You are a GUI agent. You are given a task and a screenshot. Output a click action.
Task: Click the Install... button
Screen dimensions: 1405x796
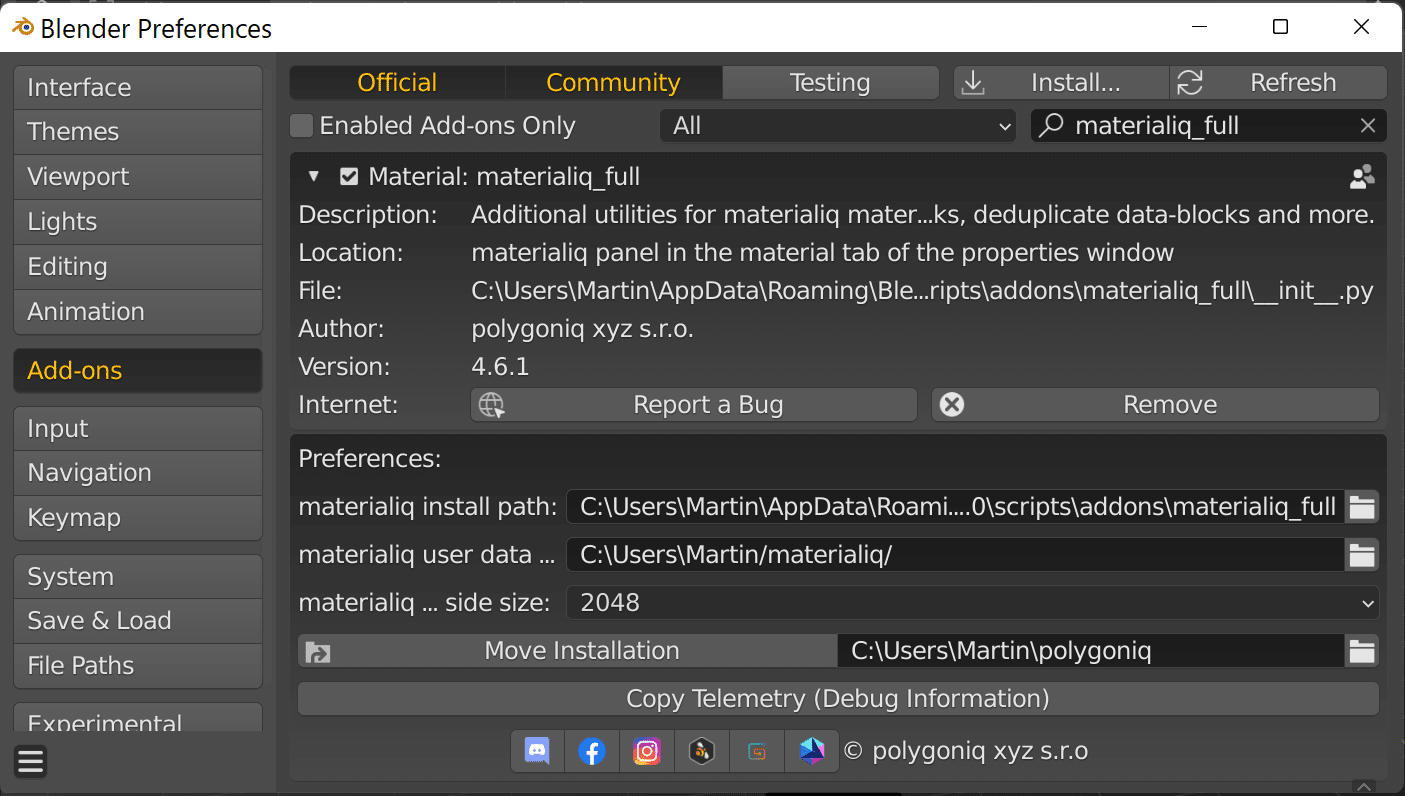(x=1061, y=83)
